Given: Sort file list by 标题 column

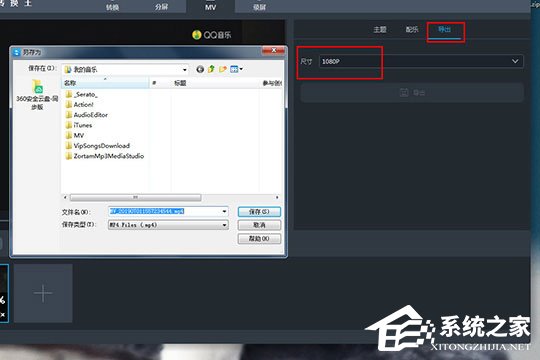Looking at the screenshot, I should (x=216, y=83).
